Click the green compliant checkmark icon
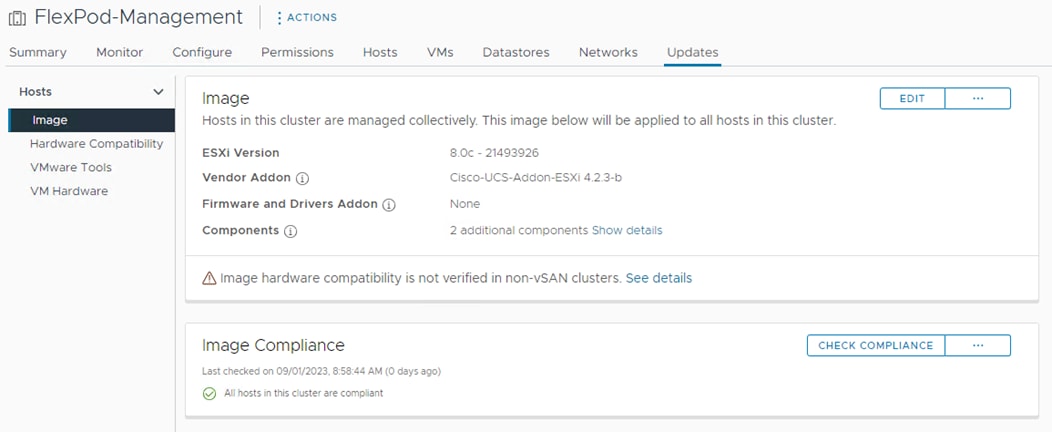 209,393
